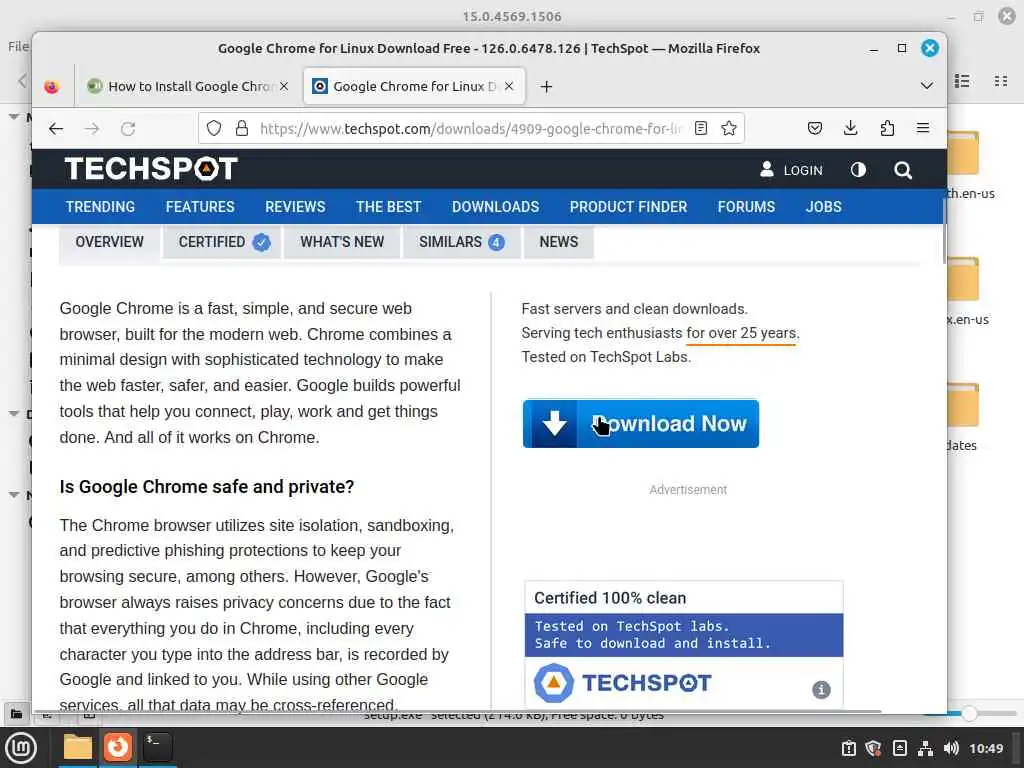Open Firefox hamburger application menu
Image resolution: width=1024 pixels, height=768 pixels.
923,128
